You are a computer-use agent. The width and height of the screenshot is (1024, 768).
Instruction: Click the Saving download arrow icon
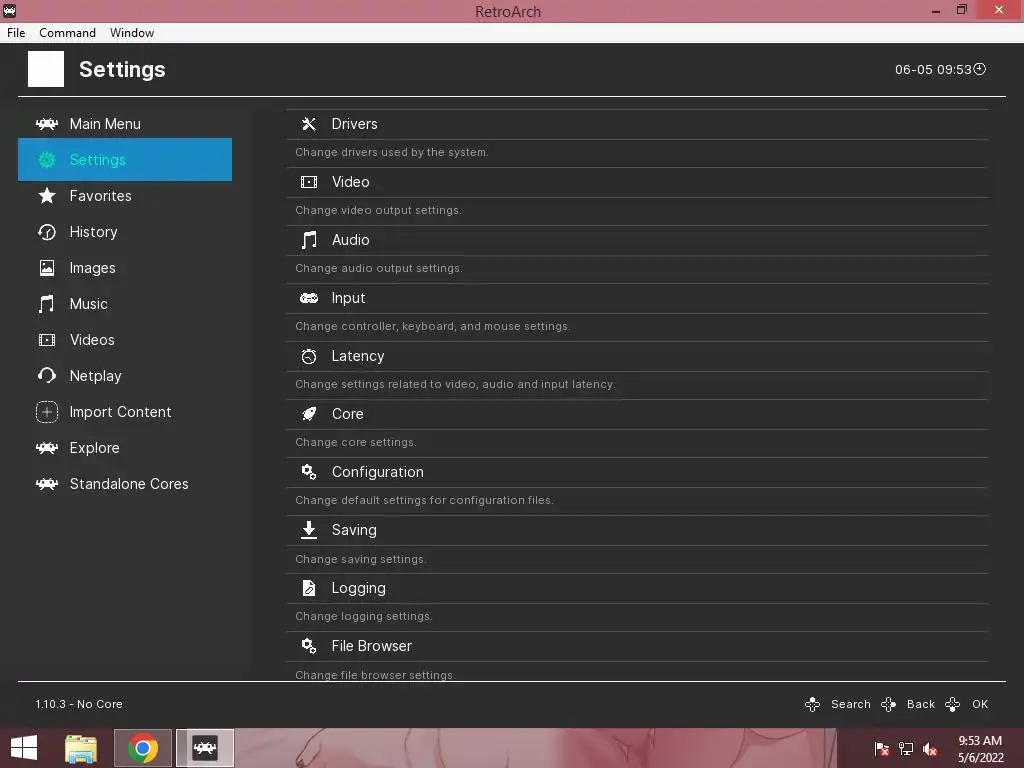[x=309, y=530]
